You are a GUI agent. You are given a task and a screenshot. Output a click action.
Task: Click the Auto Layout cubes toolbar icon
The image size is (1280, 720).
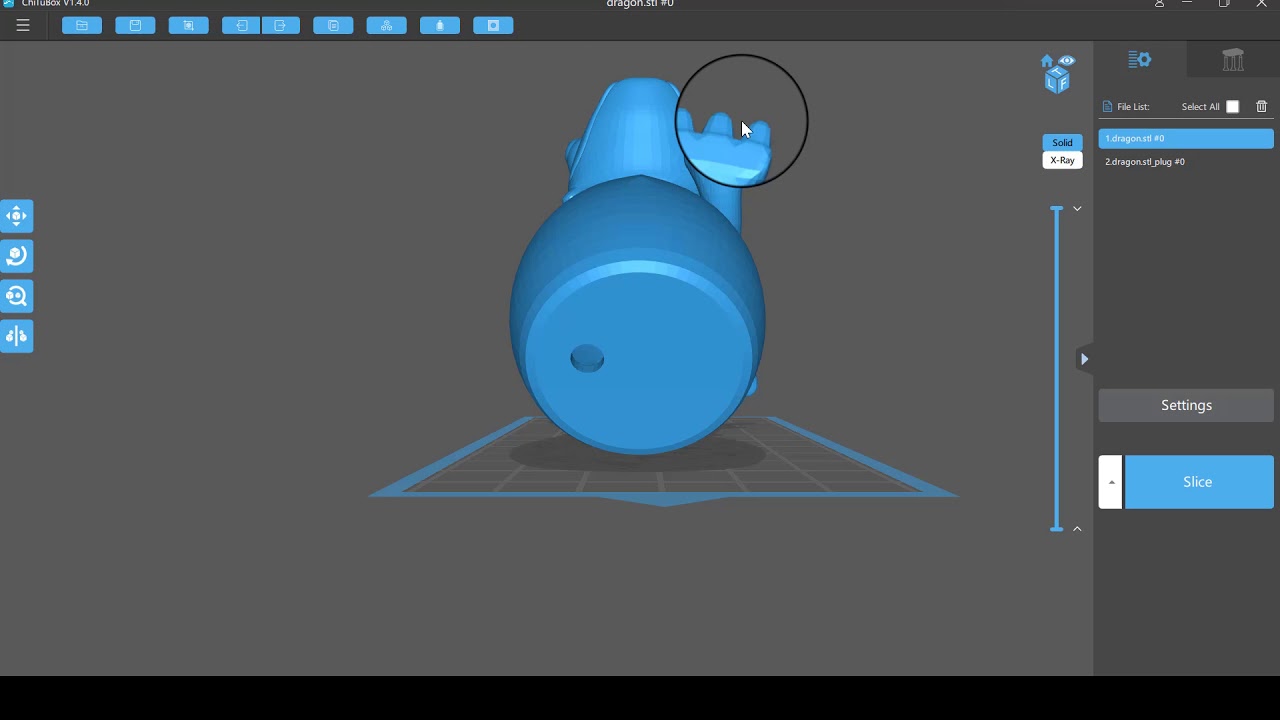click(x=386, y=25)
